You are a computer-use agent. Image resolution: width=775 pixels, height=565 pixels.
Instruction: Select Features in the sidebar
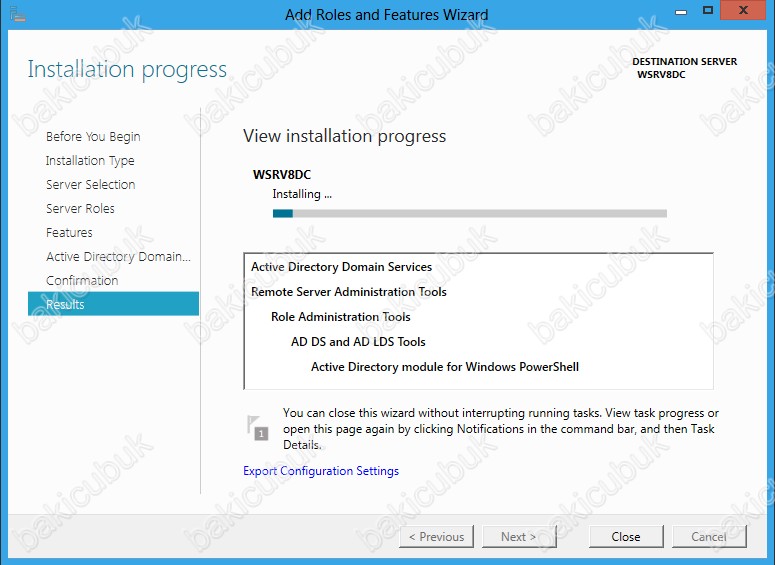point(69,233)
